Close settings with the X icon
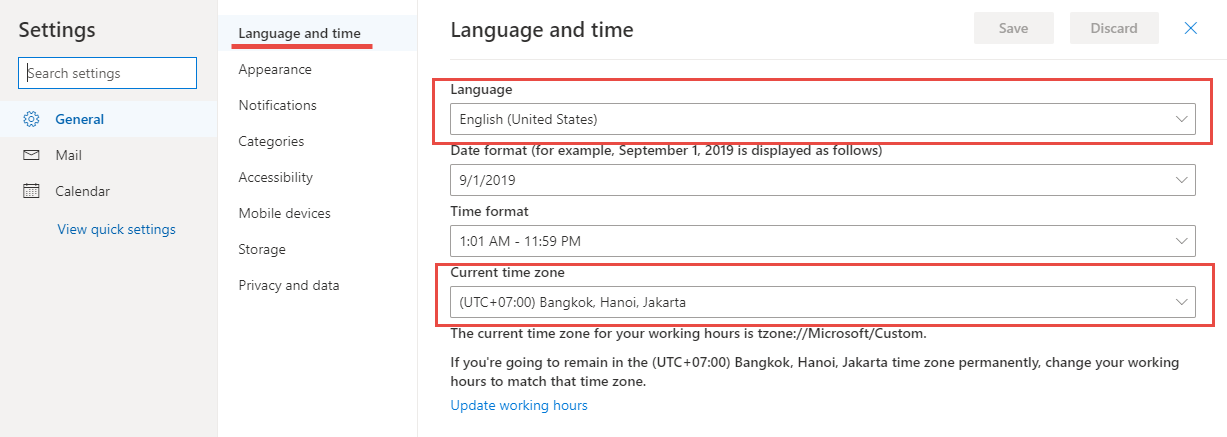This screenshot has width=1227, height=437. click(x=1190, y=28)
